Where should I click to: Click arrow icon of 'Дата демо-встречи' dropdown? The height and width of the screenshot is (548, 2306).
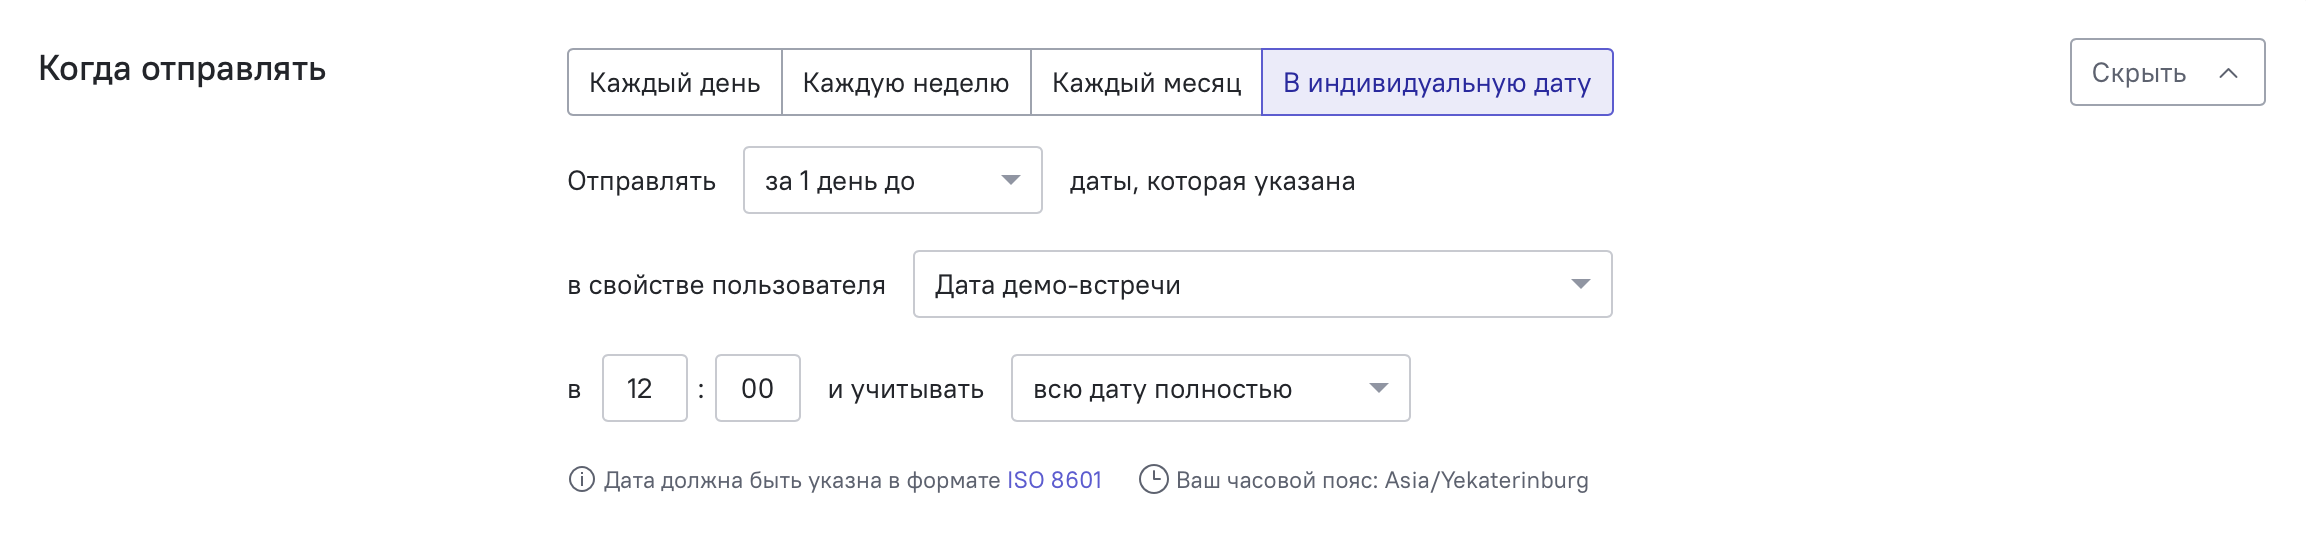(x=1581, y=284)
